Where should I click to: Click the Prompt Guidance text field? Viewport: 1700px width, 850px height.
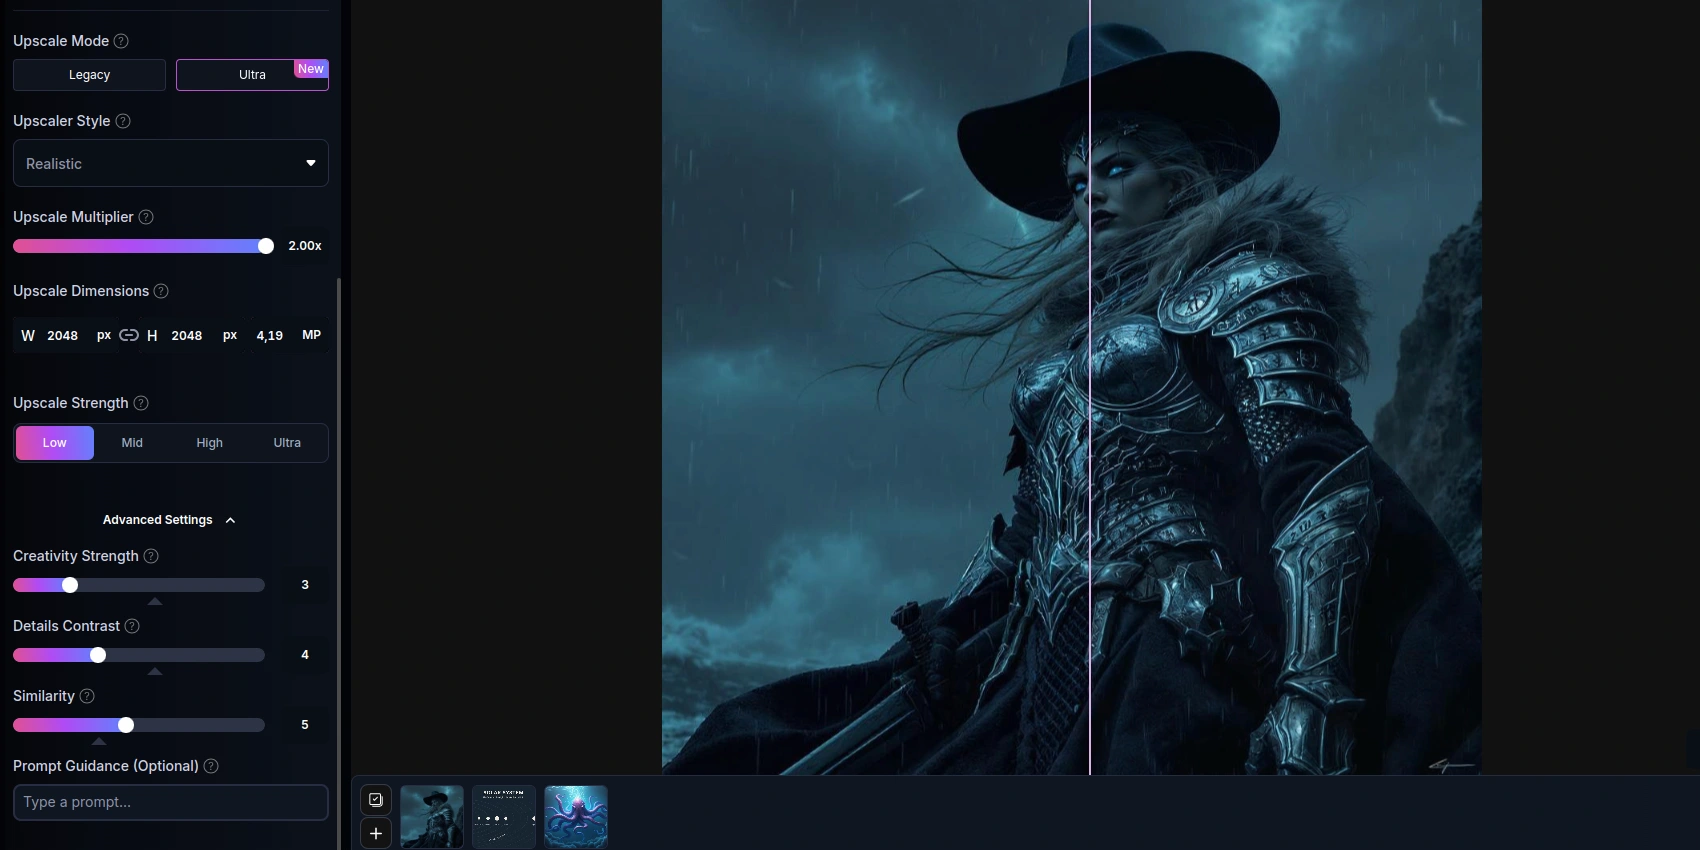(x=170, y=802)
